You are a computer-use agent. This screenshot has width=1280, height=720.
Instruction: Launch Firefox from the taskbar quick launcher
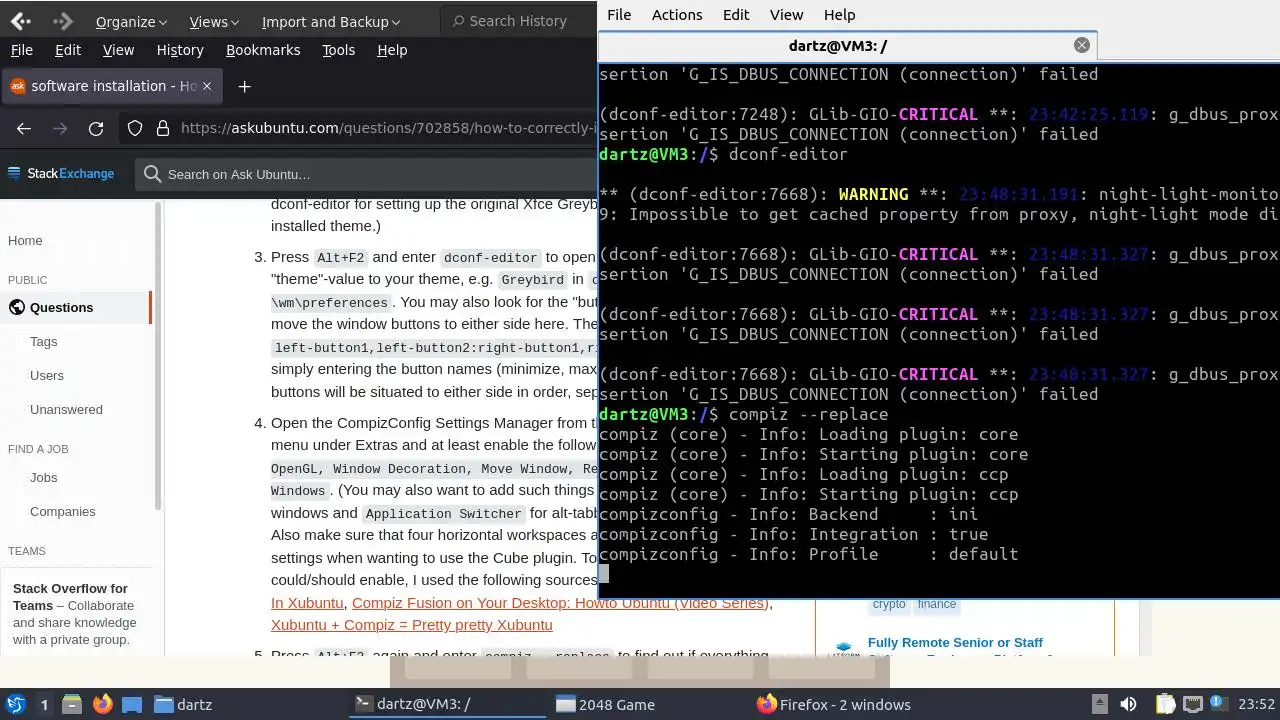point(102,704)
